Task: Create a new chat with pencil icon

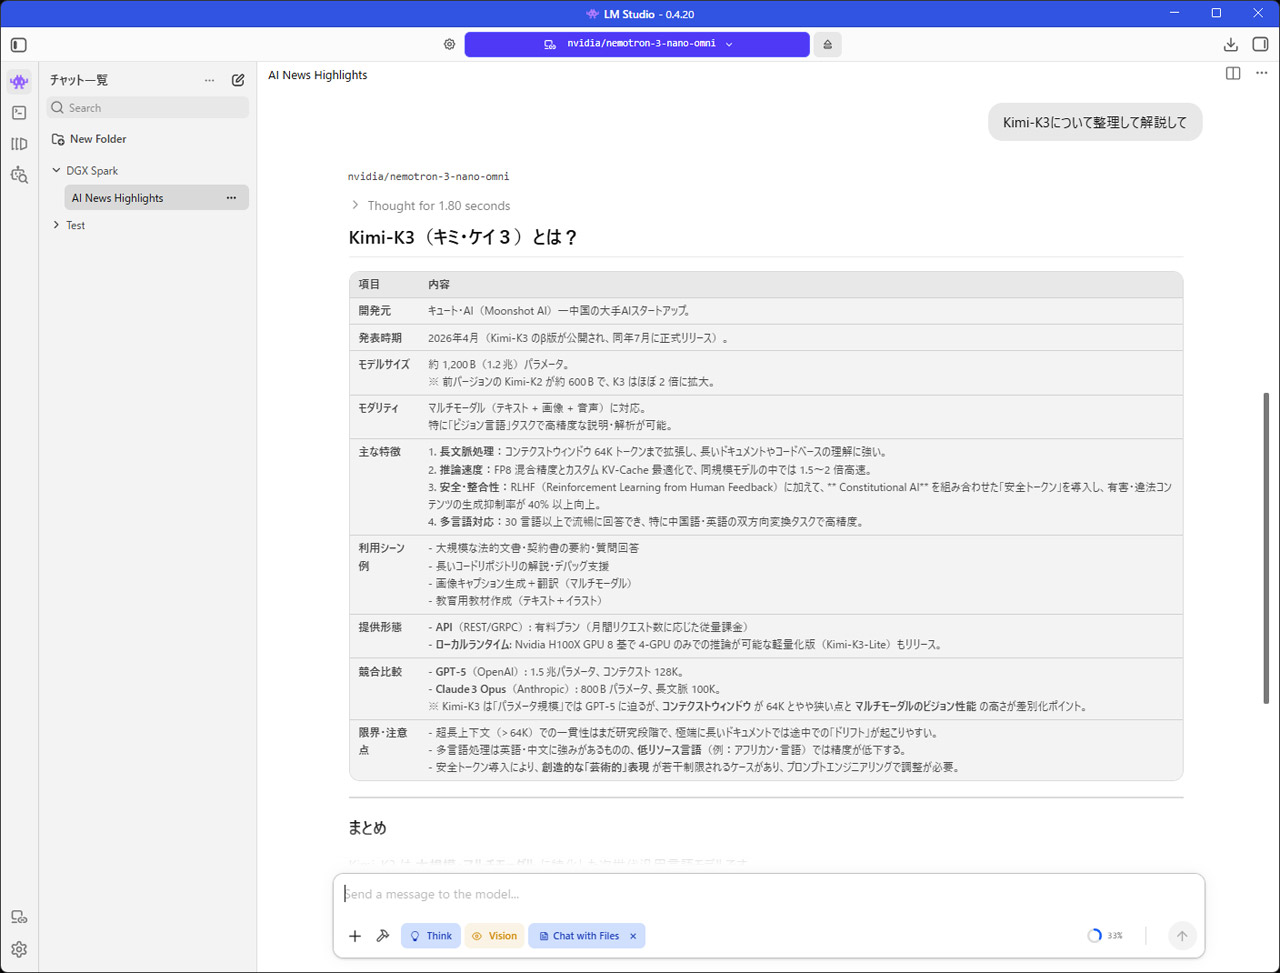Action: [238, 80]
